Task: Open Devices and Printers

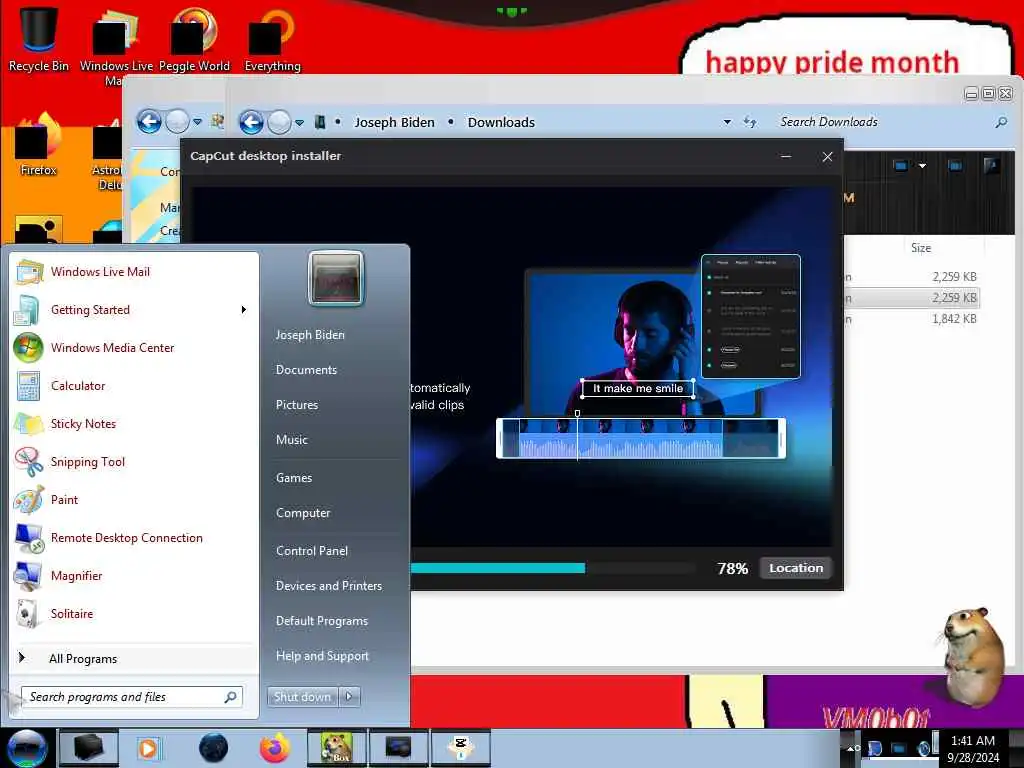Action: click(329, 586)
